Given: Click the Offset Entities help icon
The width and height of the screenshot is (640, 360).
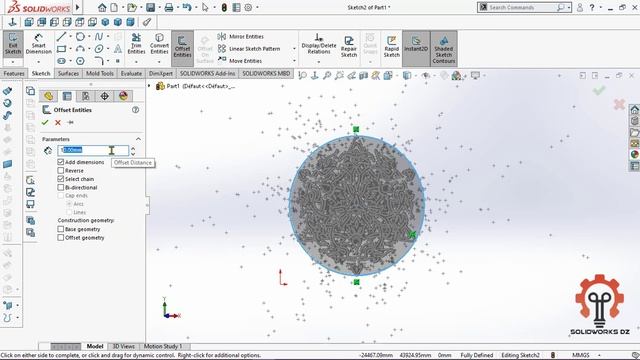Looking at the screenshot, I should click(136, 110).
